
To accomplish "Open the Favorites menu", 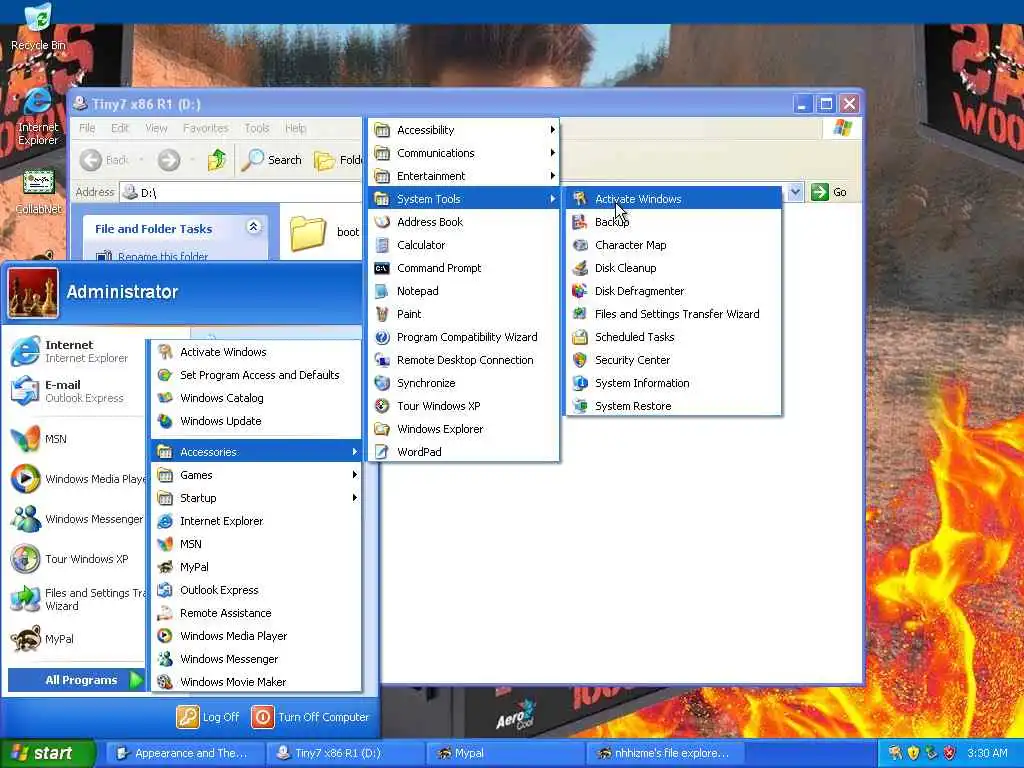I will [206, 128].
